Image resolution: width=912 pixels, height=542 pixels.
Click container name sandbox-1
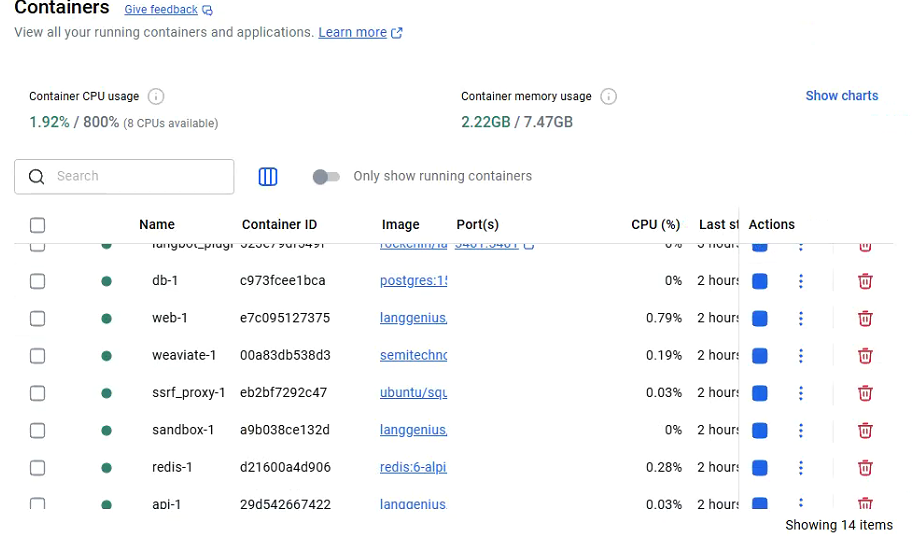coord(183,430)
